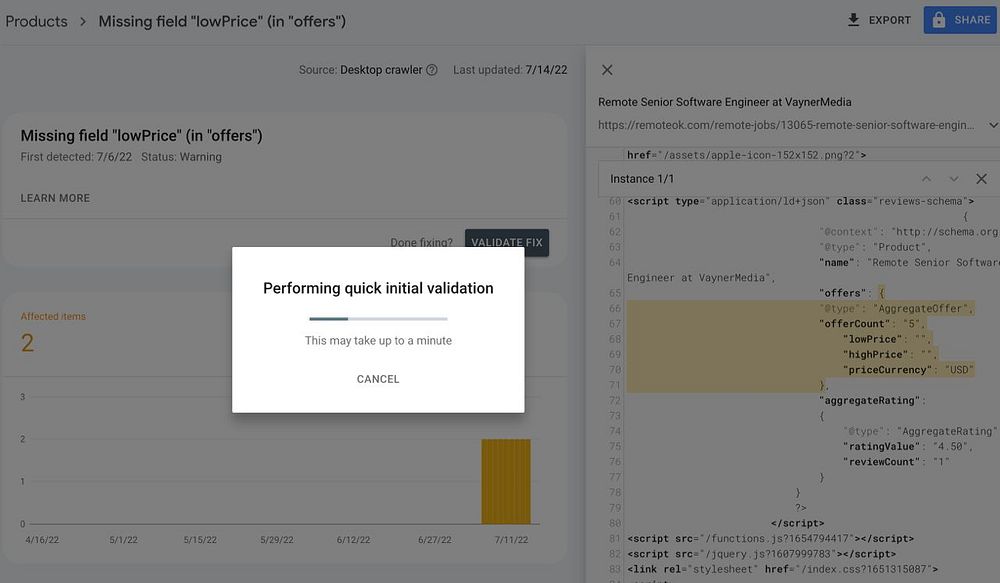Click the jquery.js script source line
Image resolution: width=1000 pixels, height=583 pixels.
(x=761, y=554)
